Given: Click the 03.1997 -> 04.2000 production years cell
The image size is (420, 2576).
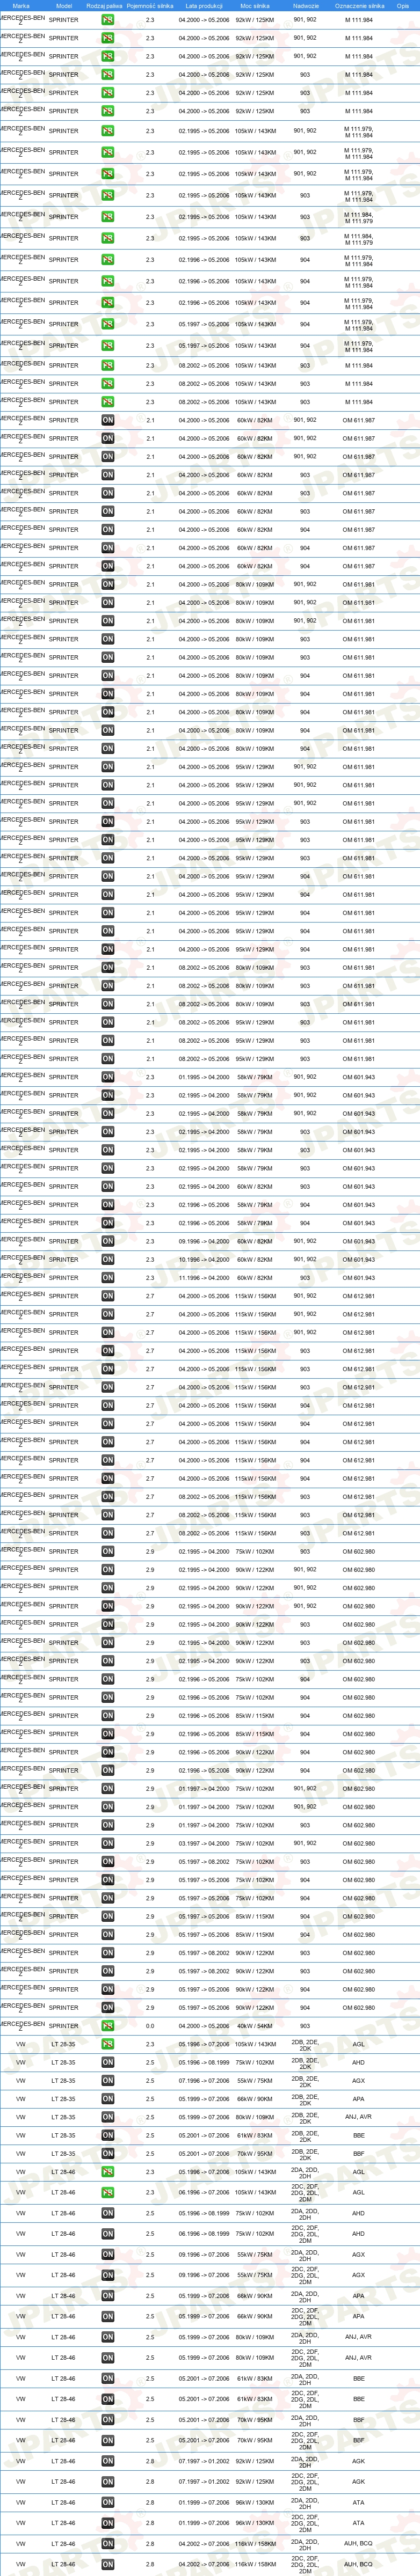Looking at the screenshot, I should pos(204,1843).
